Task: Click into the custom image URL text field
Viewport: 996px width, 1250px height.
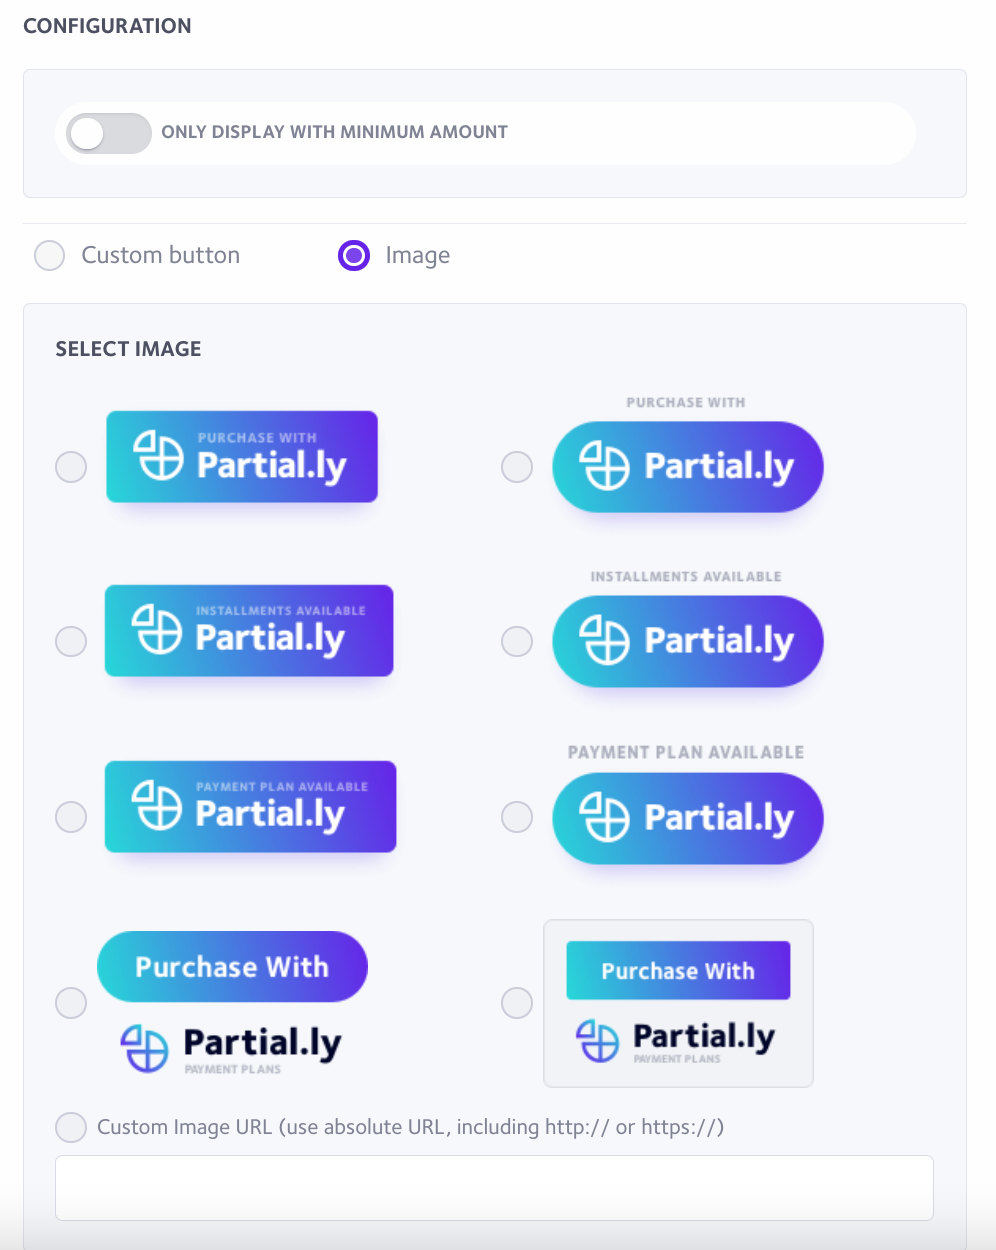Action: (x=494, y=1188)
